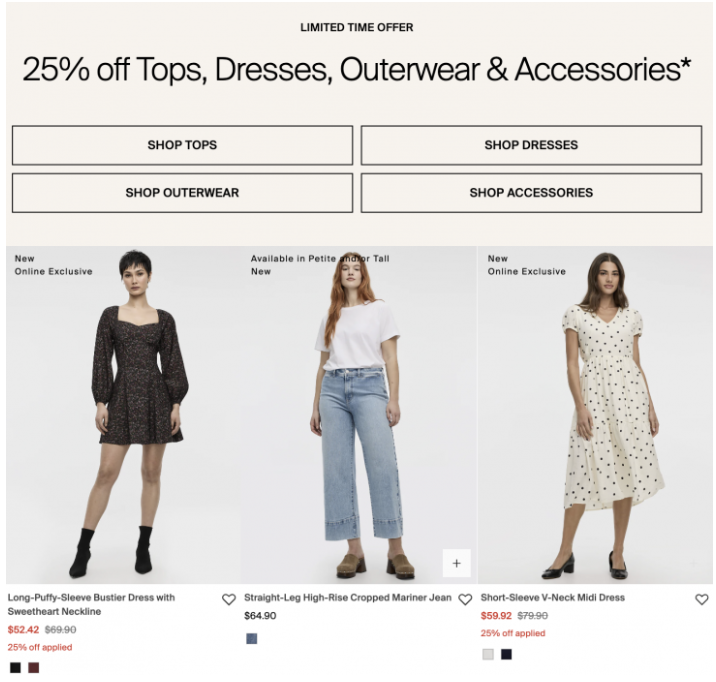This screenshot has width=716, height=682.
Task: Pick navy swatch for Midi Dress
Action: [x=506, y=654]
